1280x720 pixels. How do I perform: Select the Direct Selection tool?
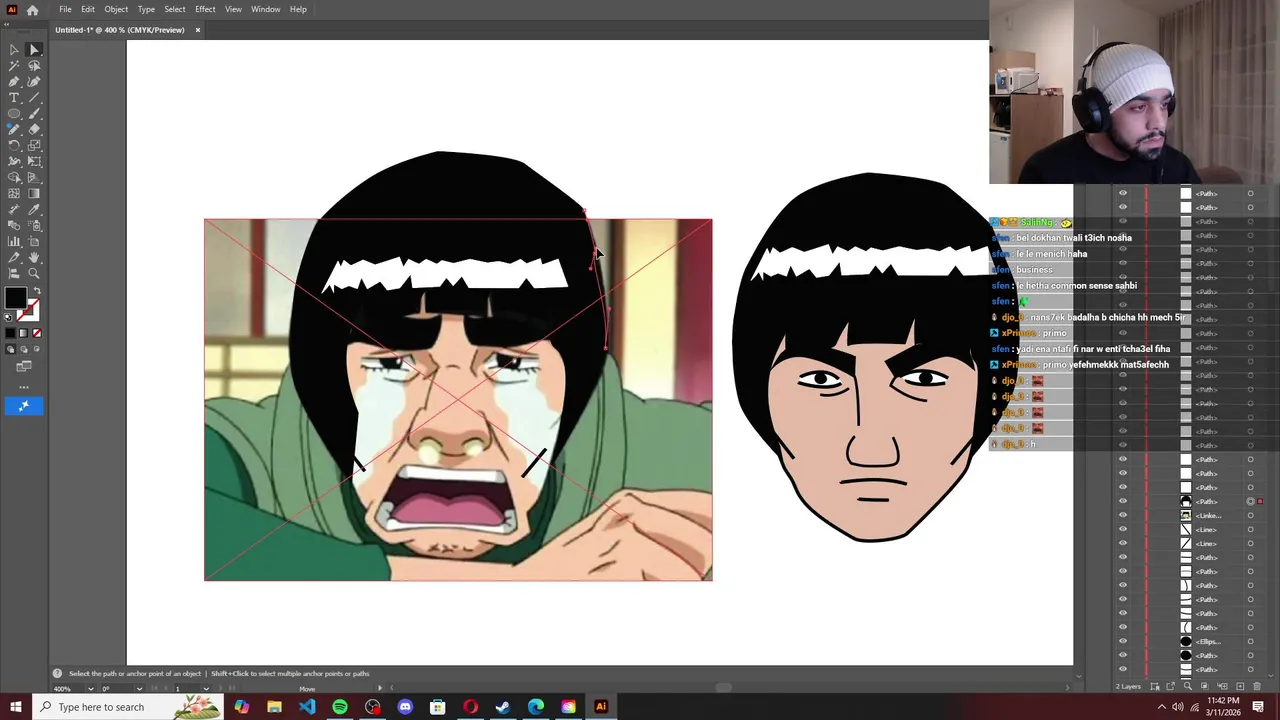point(34,49)
